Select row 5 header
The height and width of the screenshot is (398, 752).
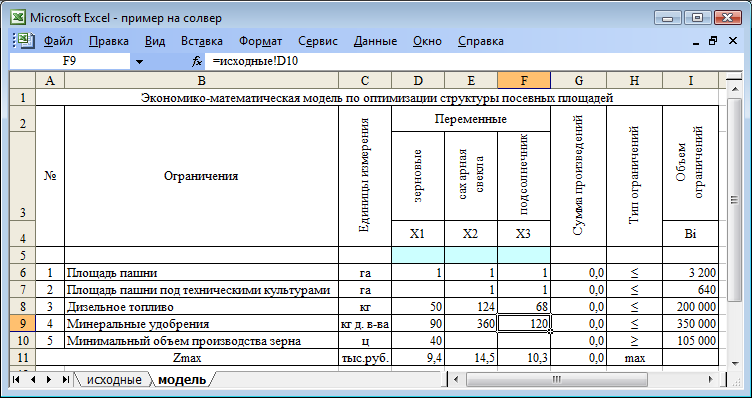click(23, 255)
